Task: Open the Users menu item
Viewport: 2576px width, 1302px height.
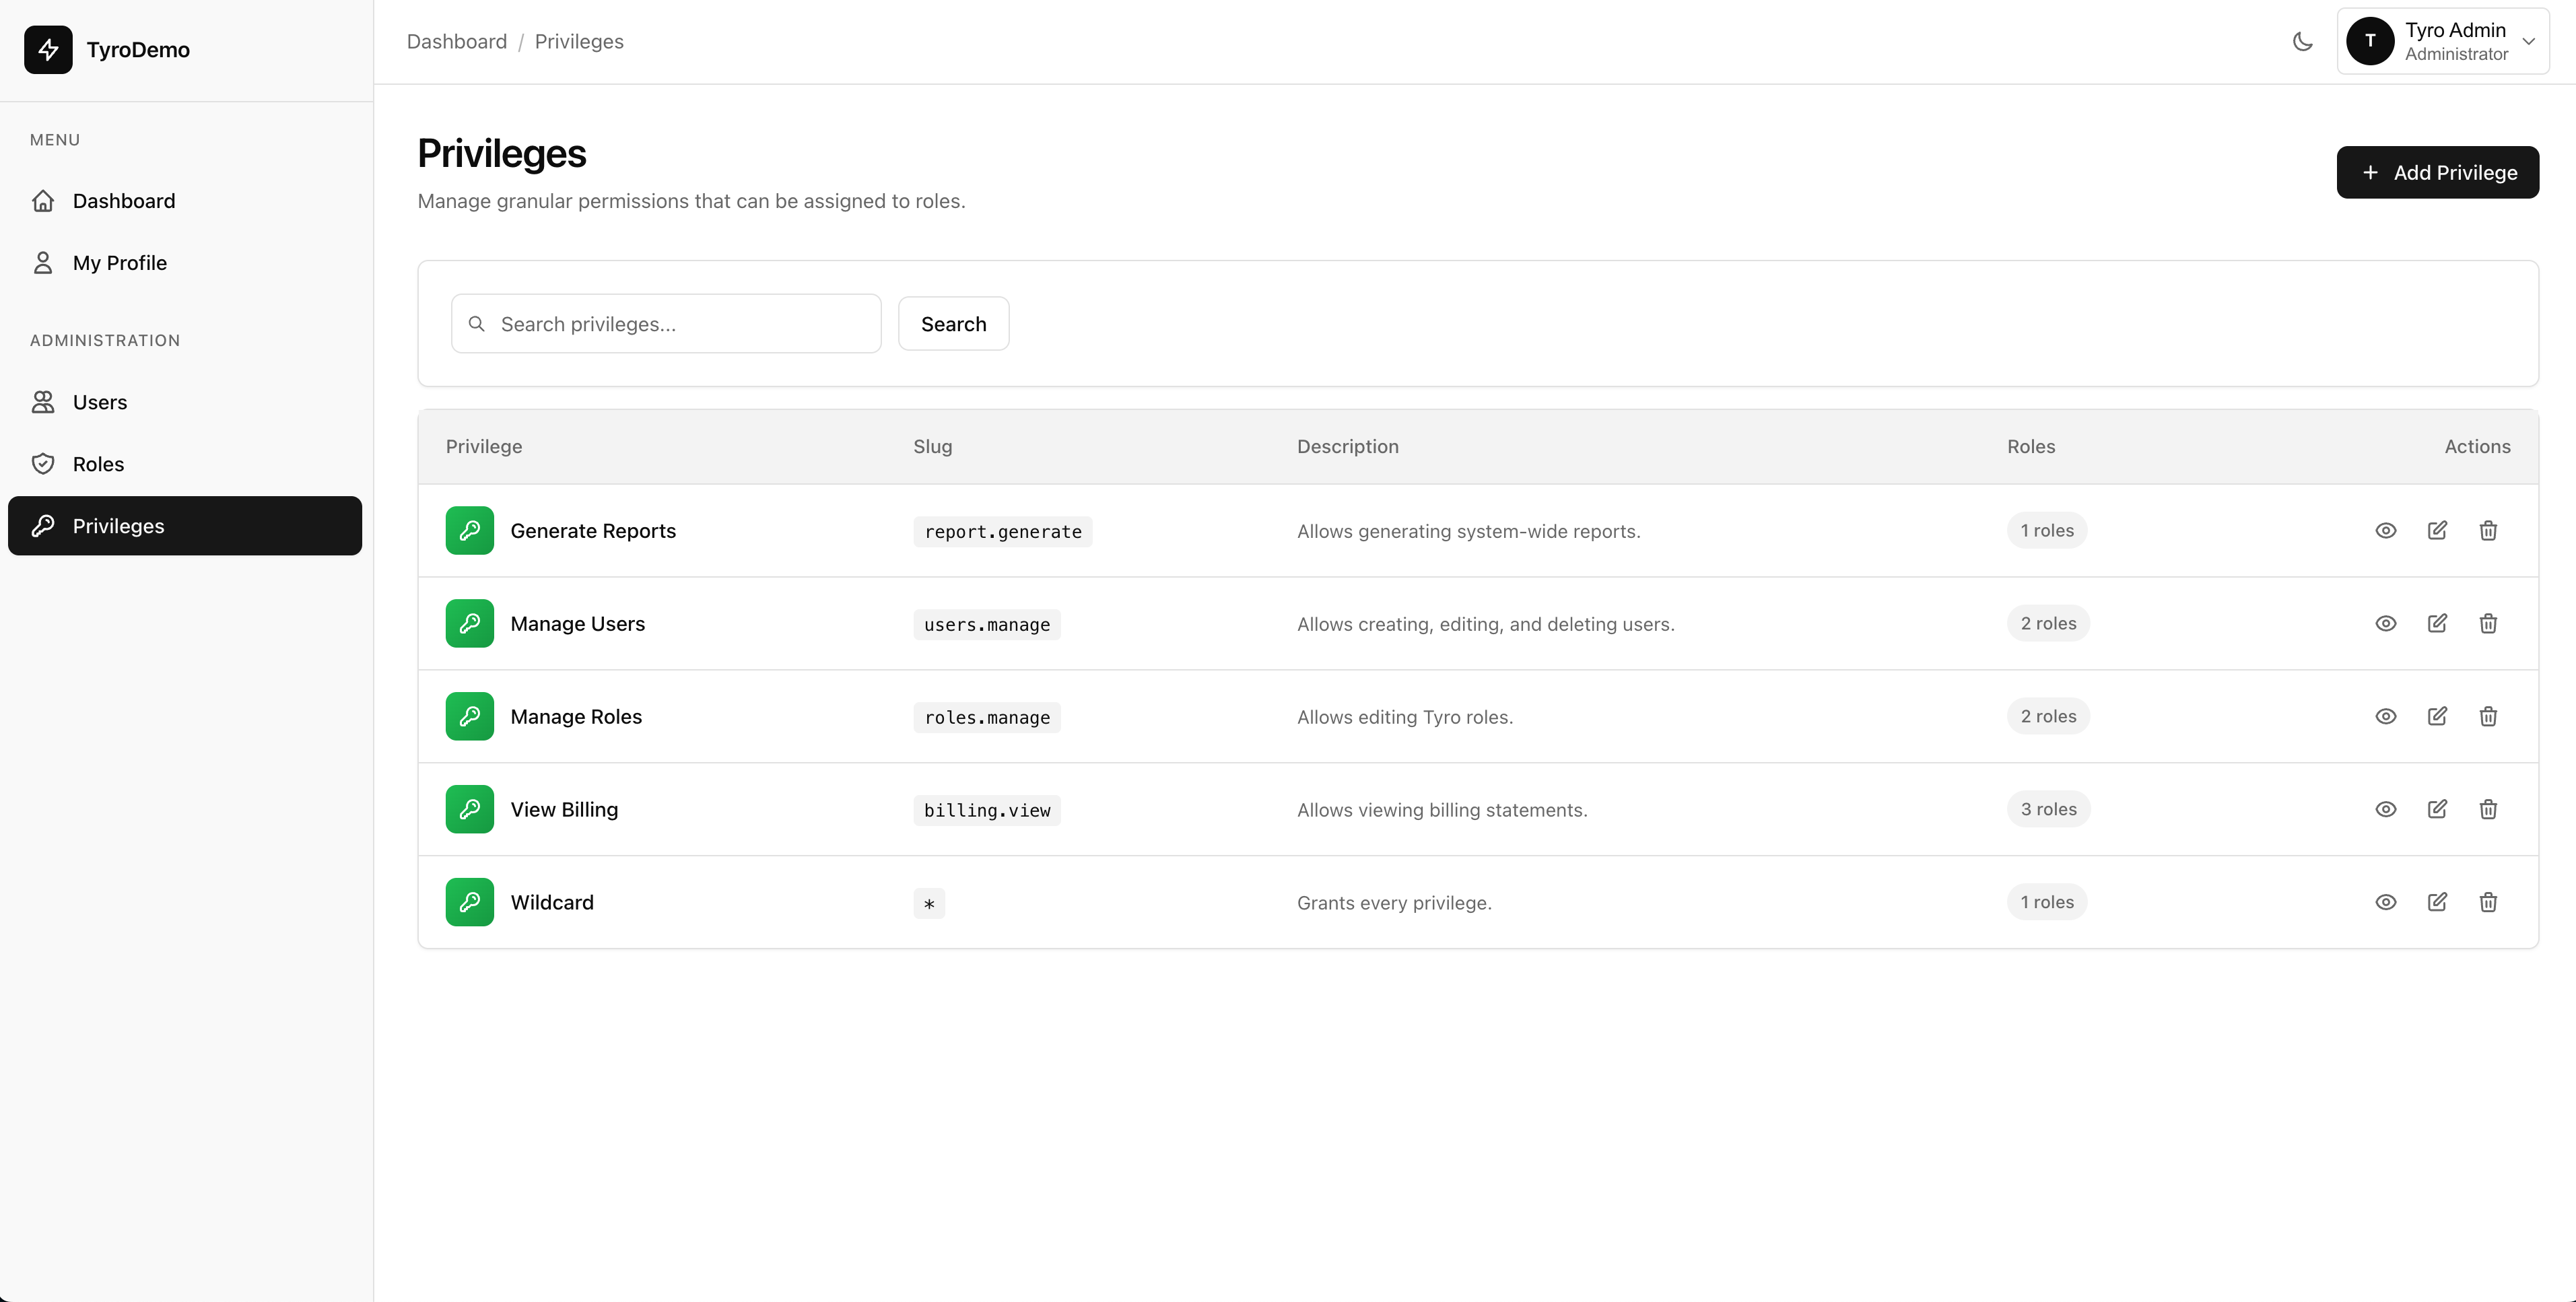Action: click(x=100, y=403)
